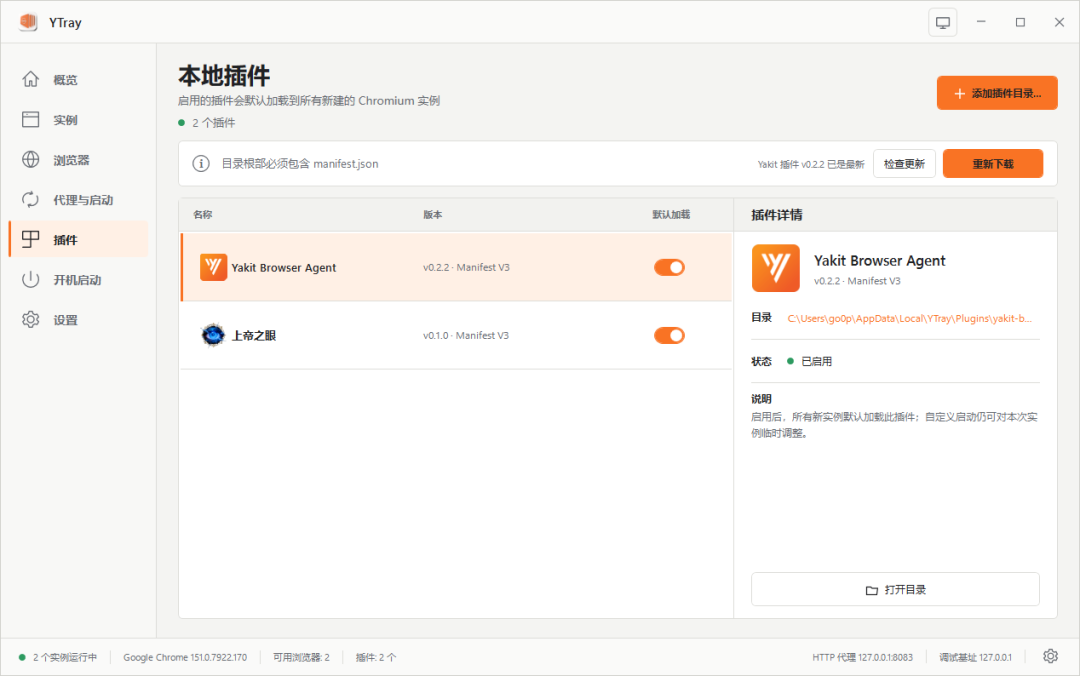Click HTTP 代理 127.0.0.1:8083 status entry
Image resolution: width=1080 pixels, height=676 pixels.
point(862,657)
